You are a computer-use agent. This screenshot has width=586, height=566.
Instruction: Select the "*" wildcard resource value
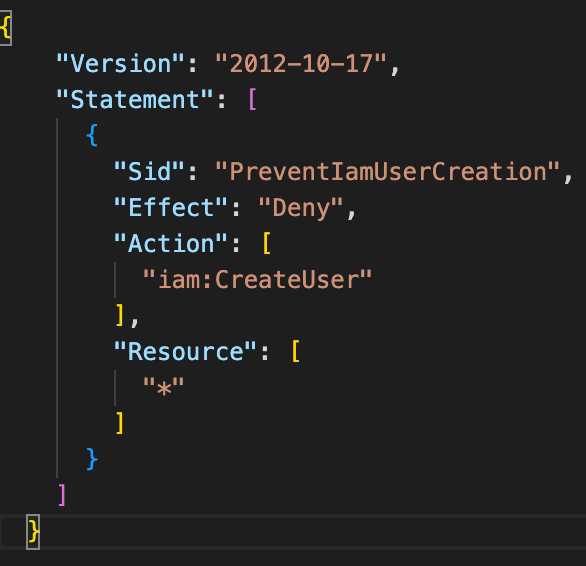coord(164,387)
